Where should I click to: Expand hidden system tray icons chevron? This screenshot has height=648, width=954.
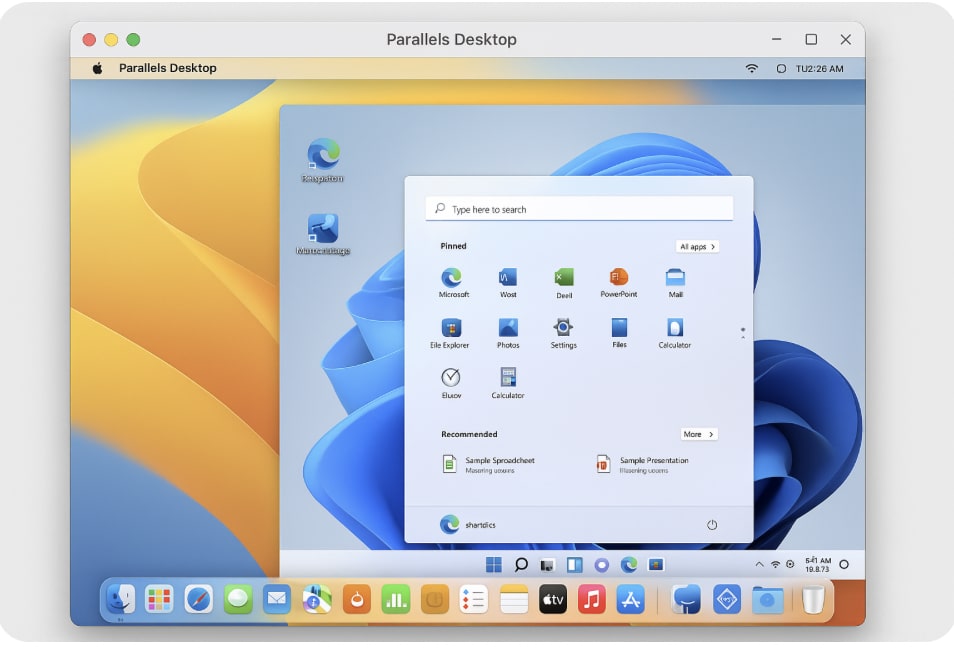(x=760, y=564)
